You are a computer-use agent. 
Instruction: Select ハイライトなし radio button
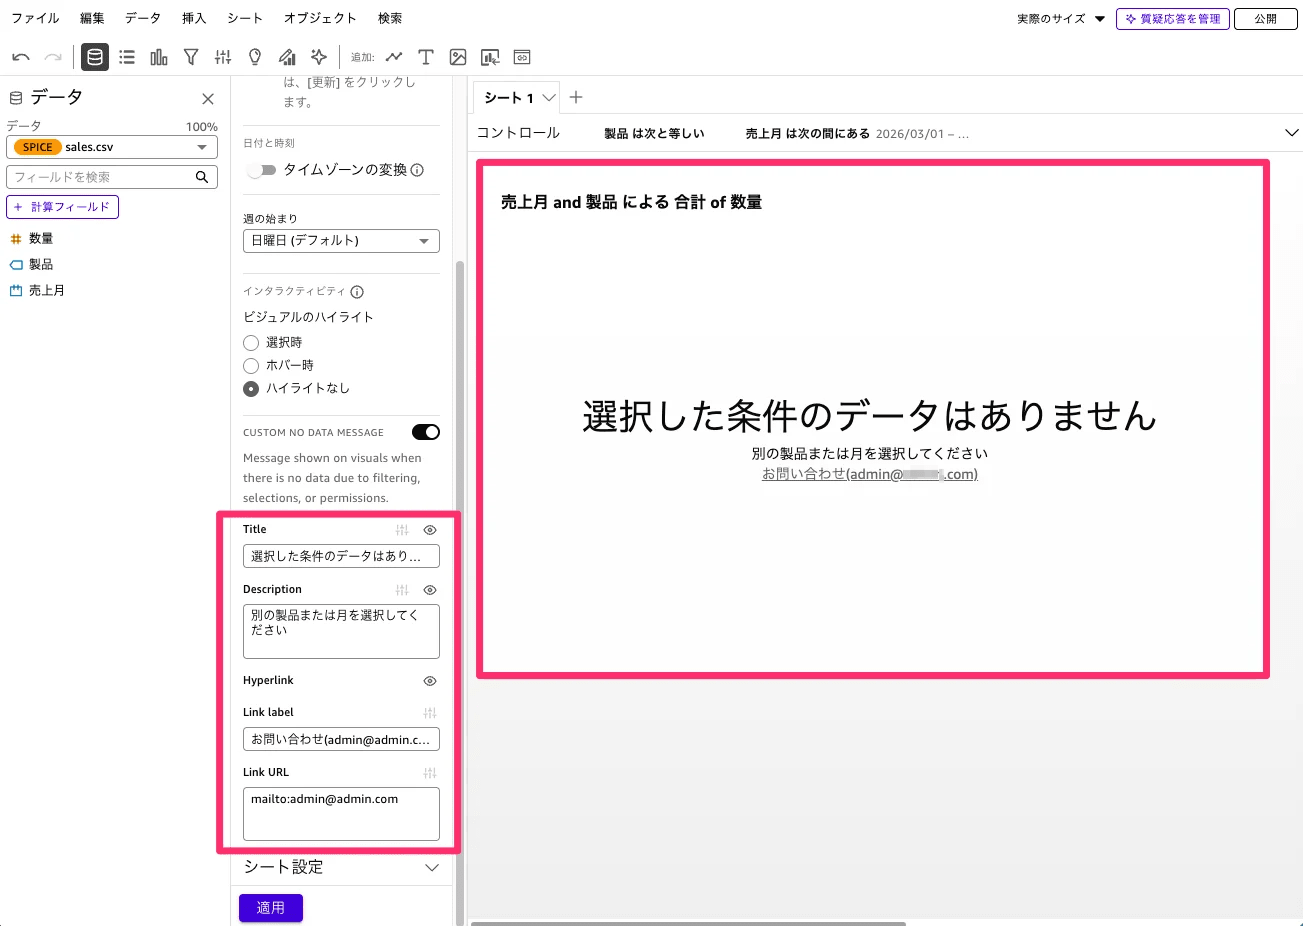pyautogui.click(x=251, y=389)
